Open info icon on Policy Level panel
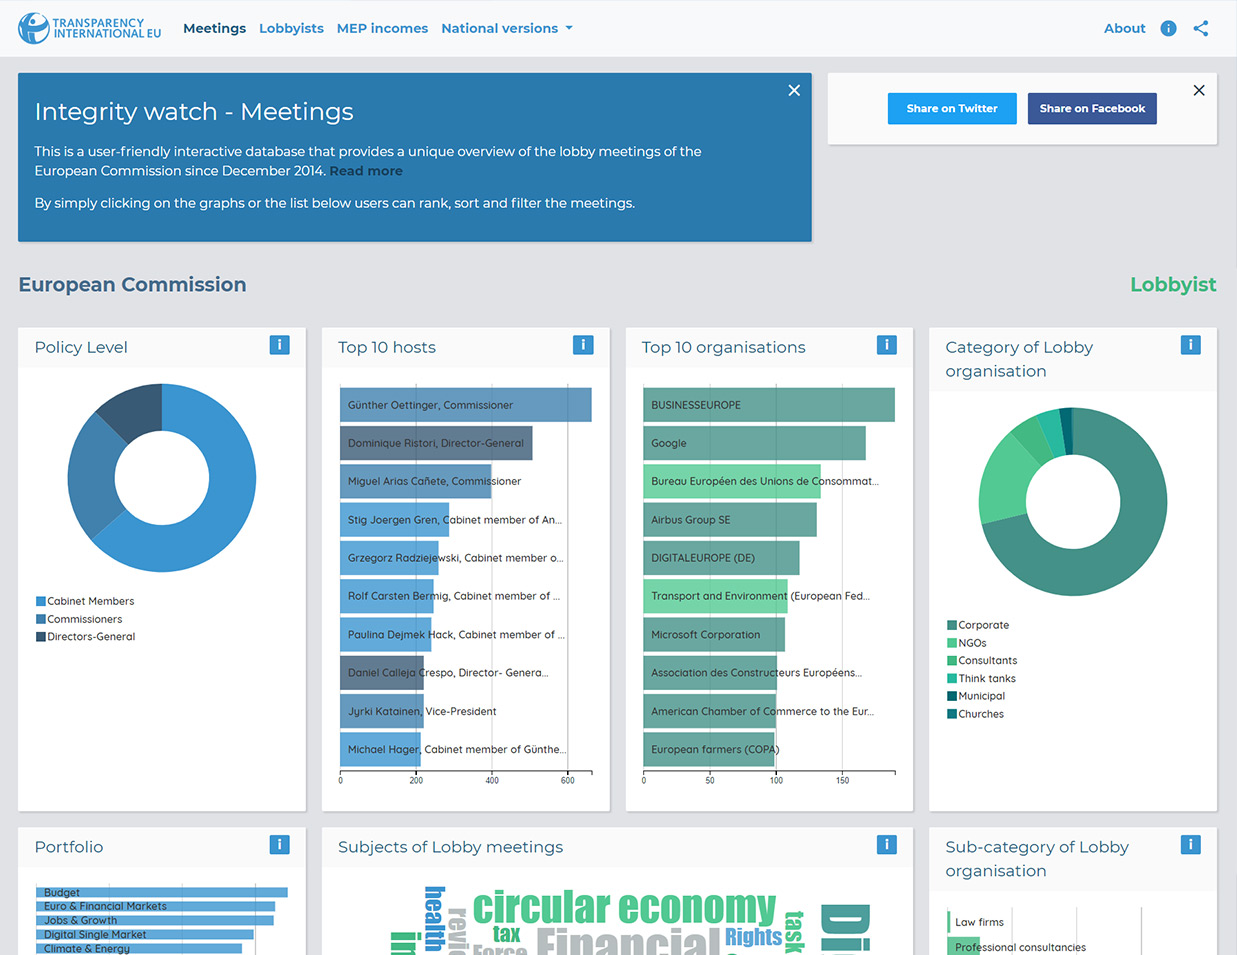Screen dimensions: 1237x955 [x=279, y=345]
